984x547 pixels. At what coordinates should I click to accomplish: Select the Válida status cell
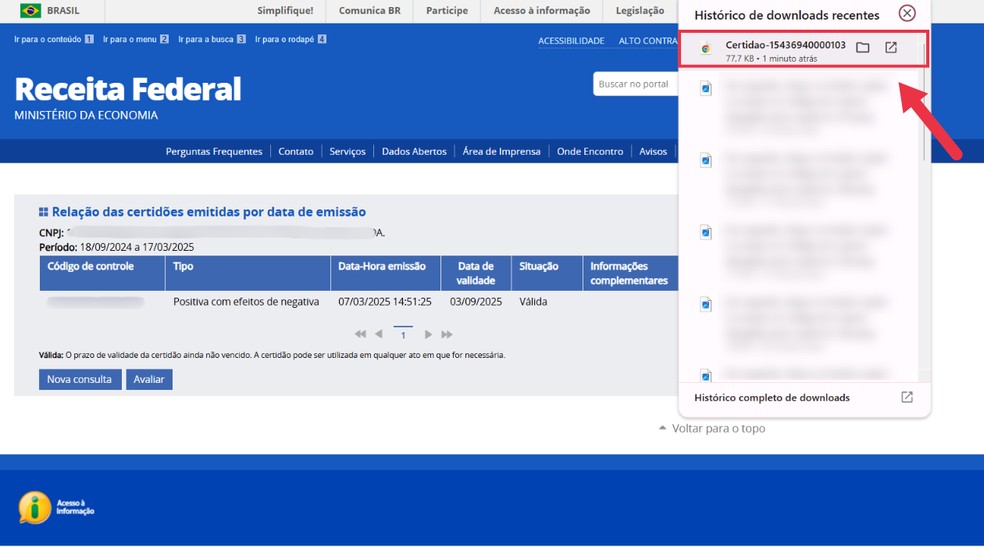coord(533,302)
